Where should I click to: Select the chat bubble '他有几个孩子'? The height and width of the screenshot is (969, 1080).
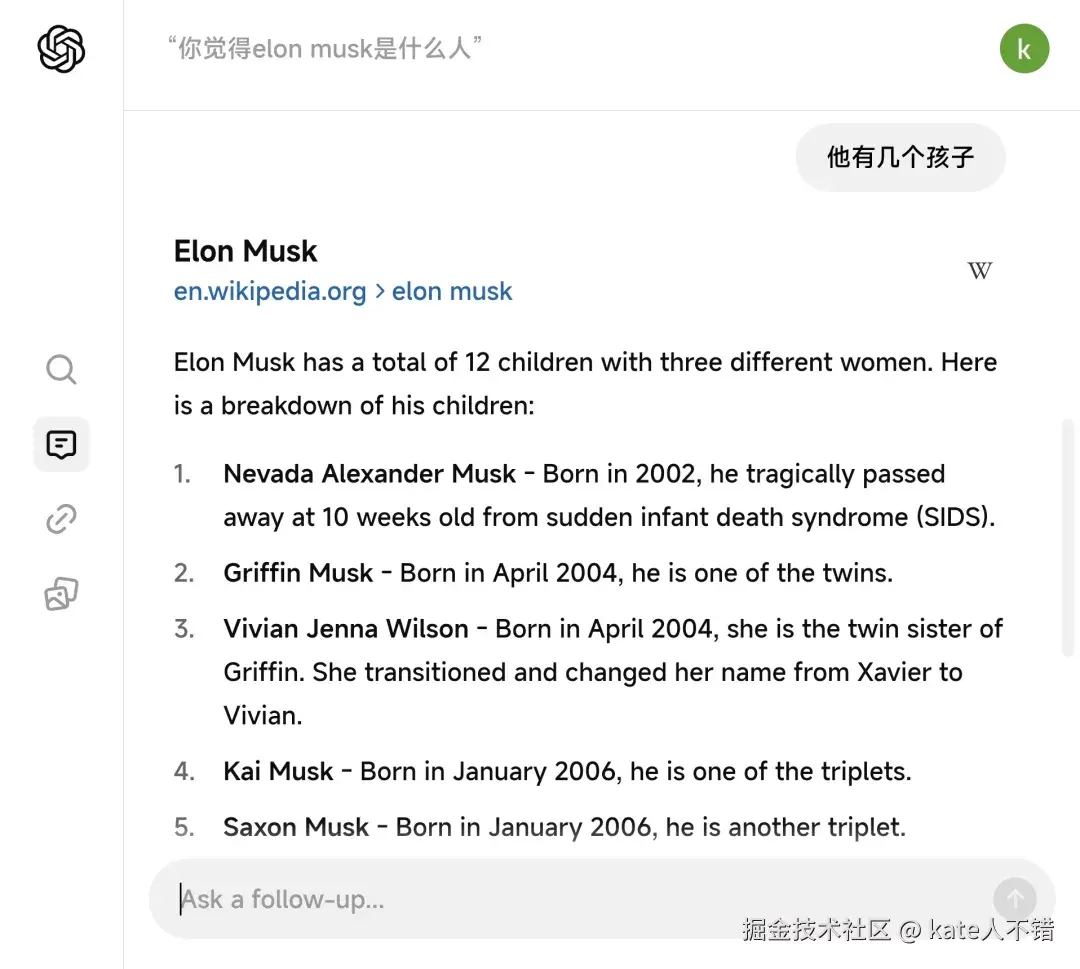pos(899,157)
